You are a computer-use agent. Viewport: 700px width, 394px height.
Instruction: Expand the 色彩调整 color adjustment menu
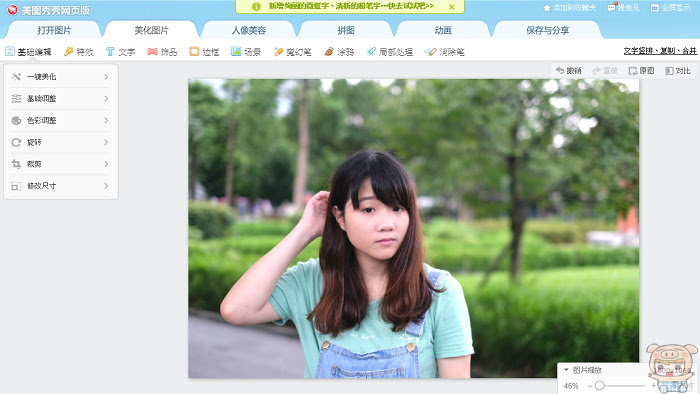coord(61,120)
